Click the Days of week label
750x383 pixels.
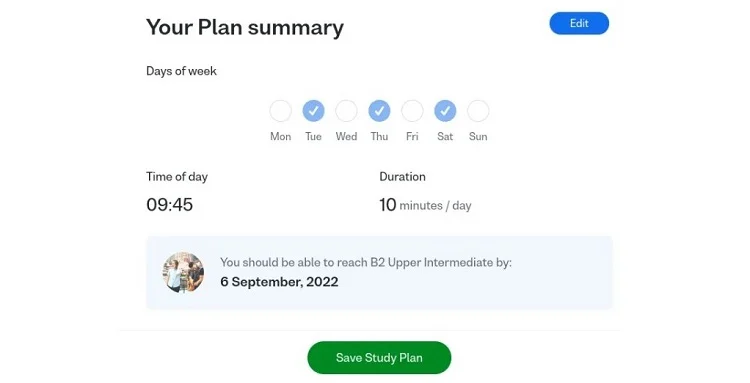[x=181, y=71]
